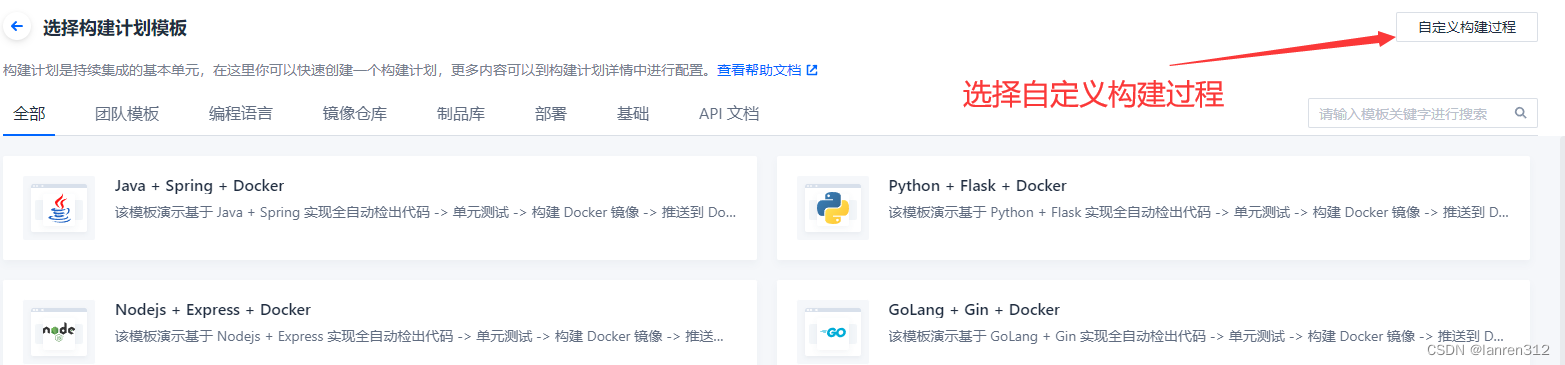Click the external link icon beside help docs

[812, 70]
